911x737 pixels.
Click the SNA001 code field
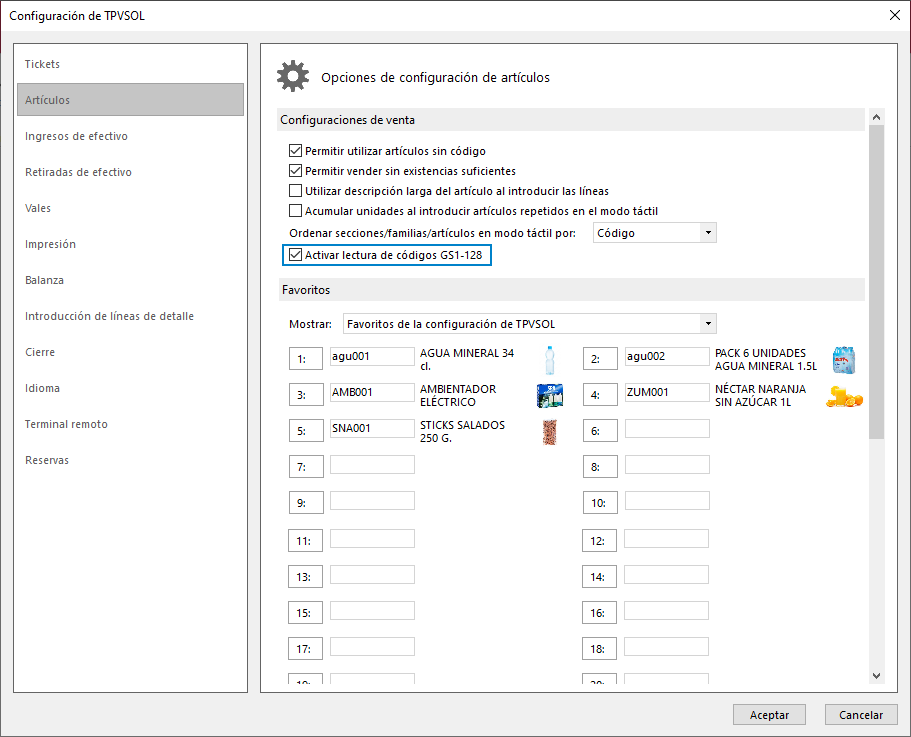coord(372,429)
